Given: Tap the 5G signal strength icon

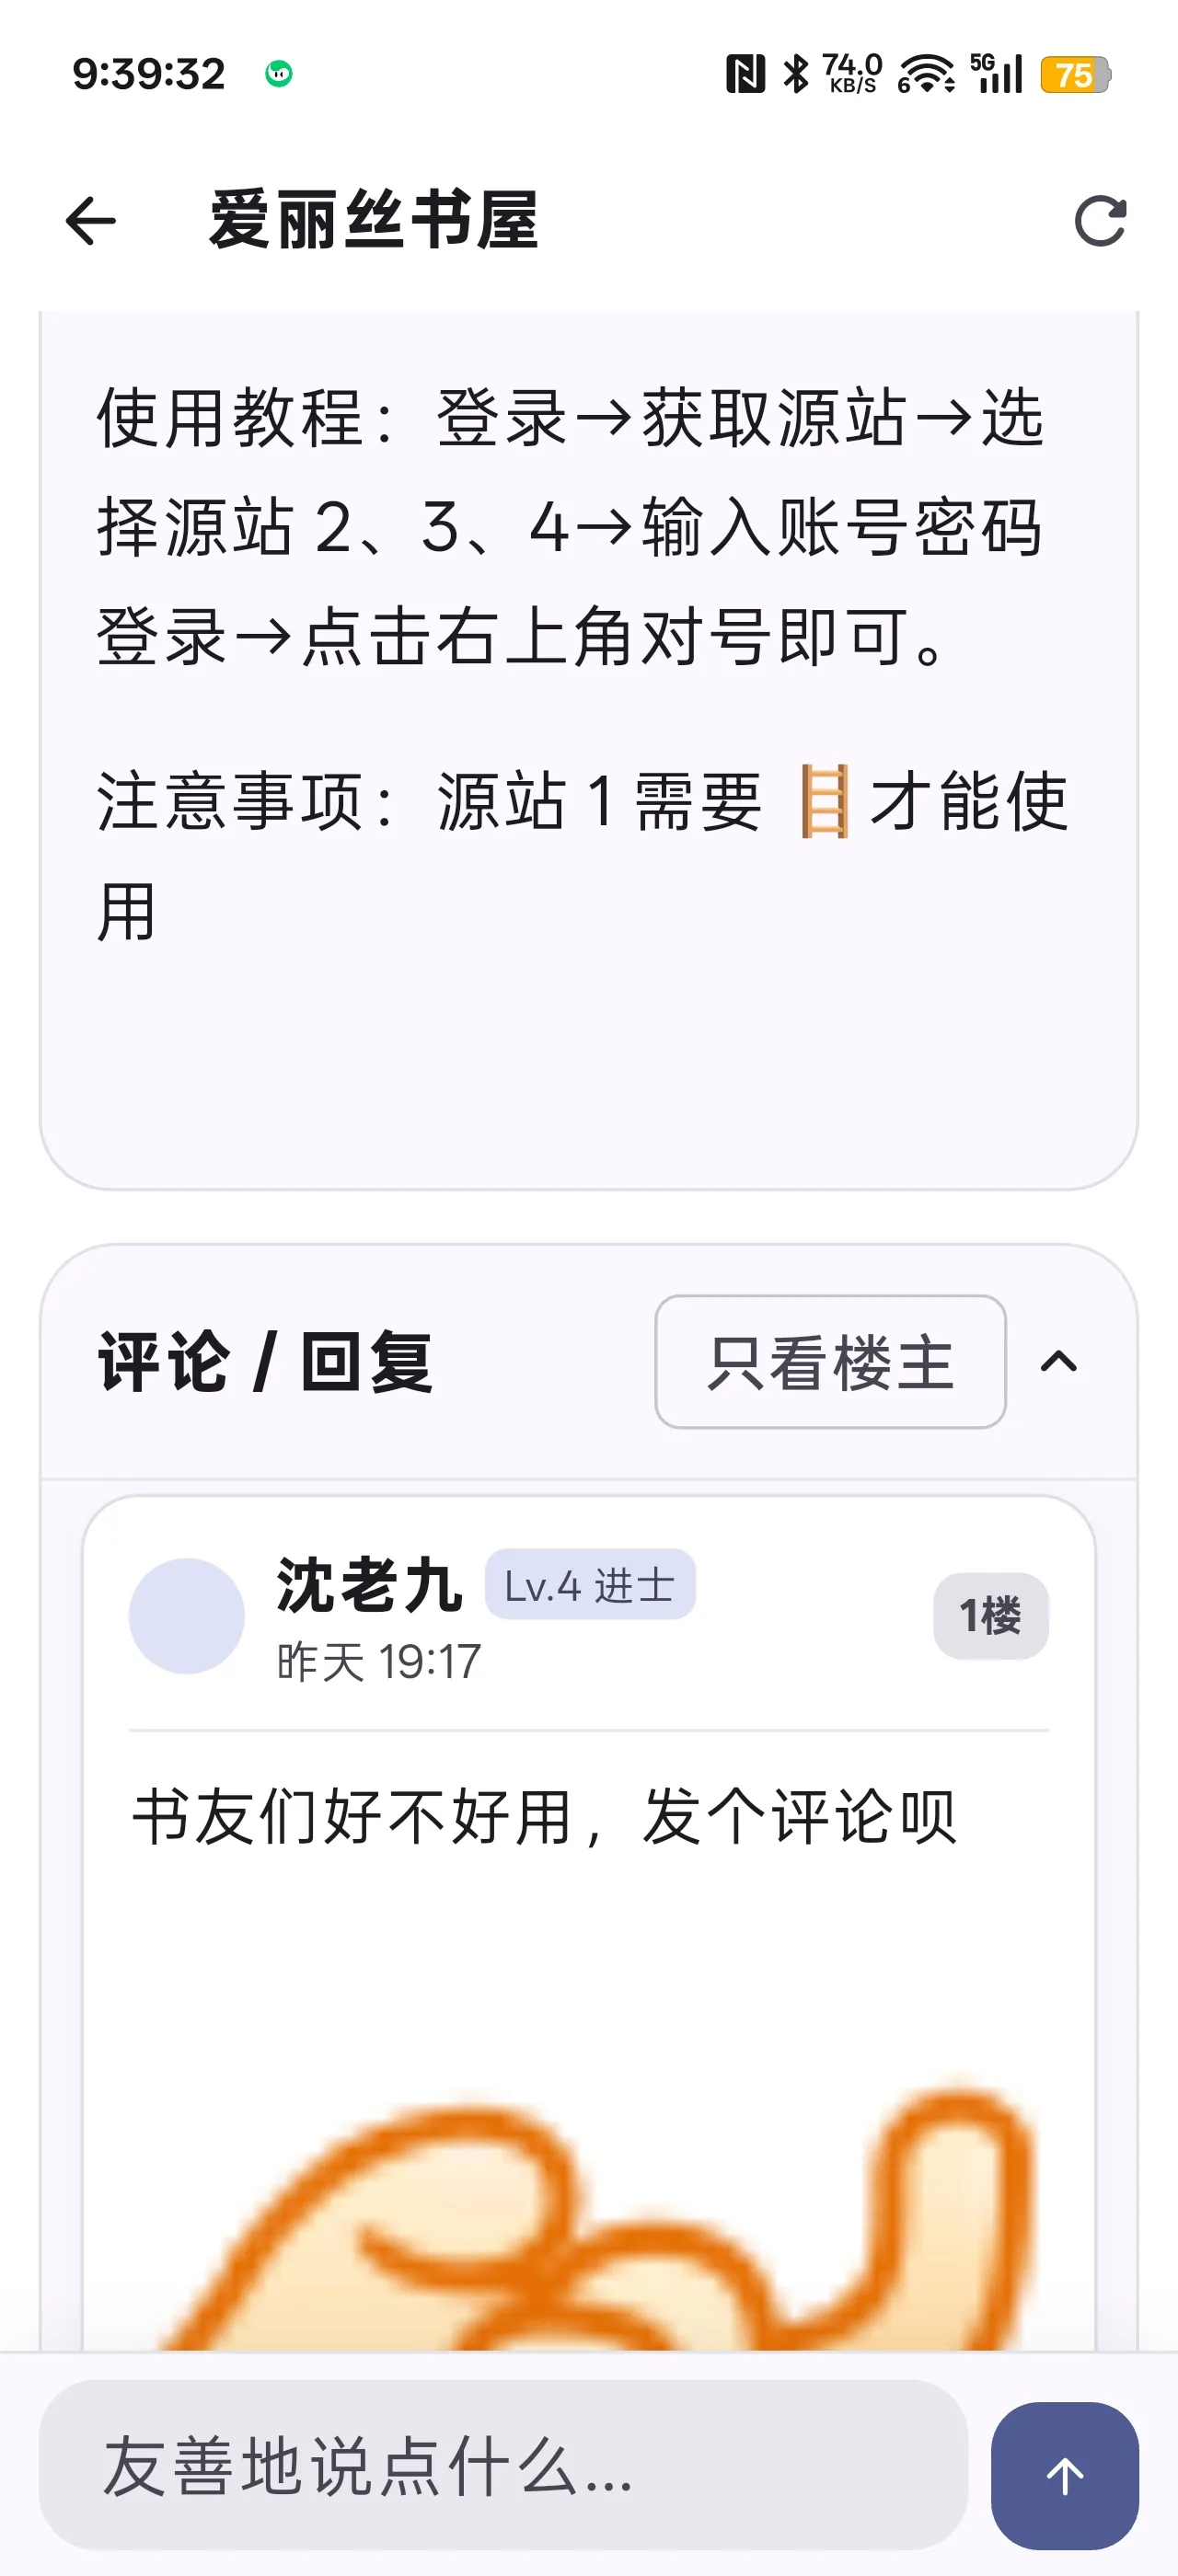Looking at the screenshot, I should pos(996,74).
